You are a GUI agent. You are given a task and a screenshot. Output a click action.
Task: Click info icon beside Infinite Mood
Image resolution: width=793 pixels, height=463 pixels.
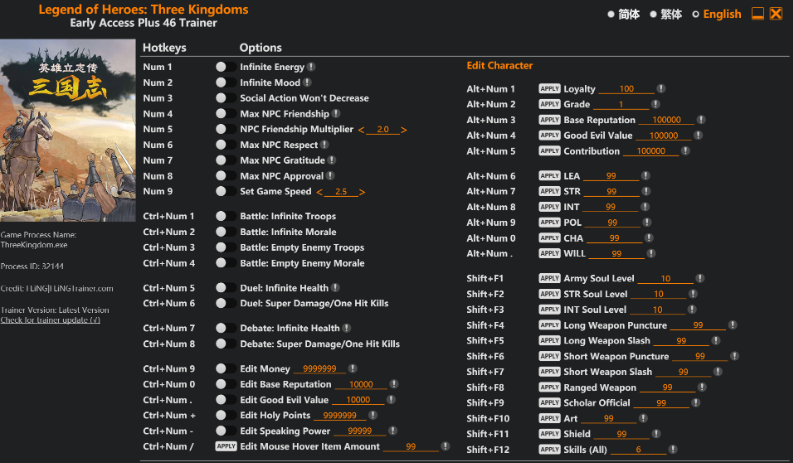(x=307, y=82)
